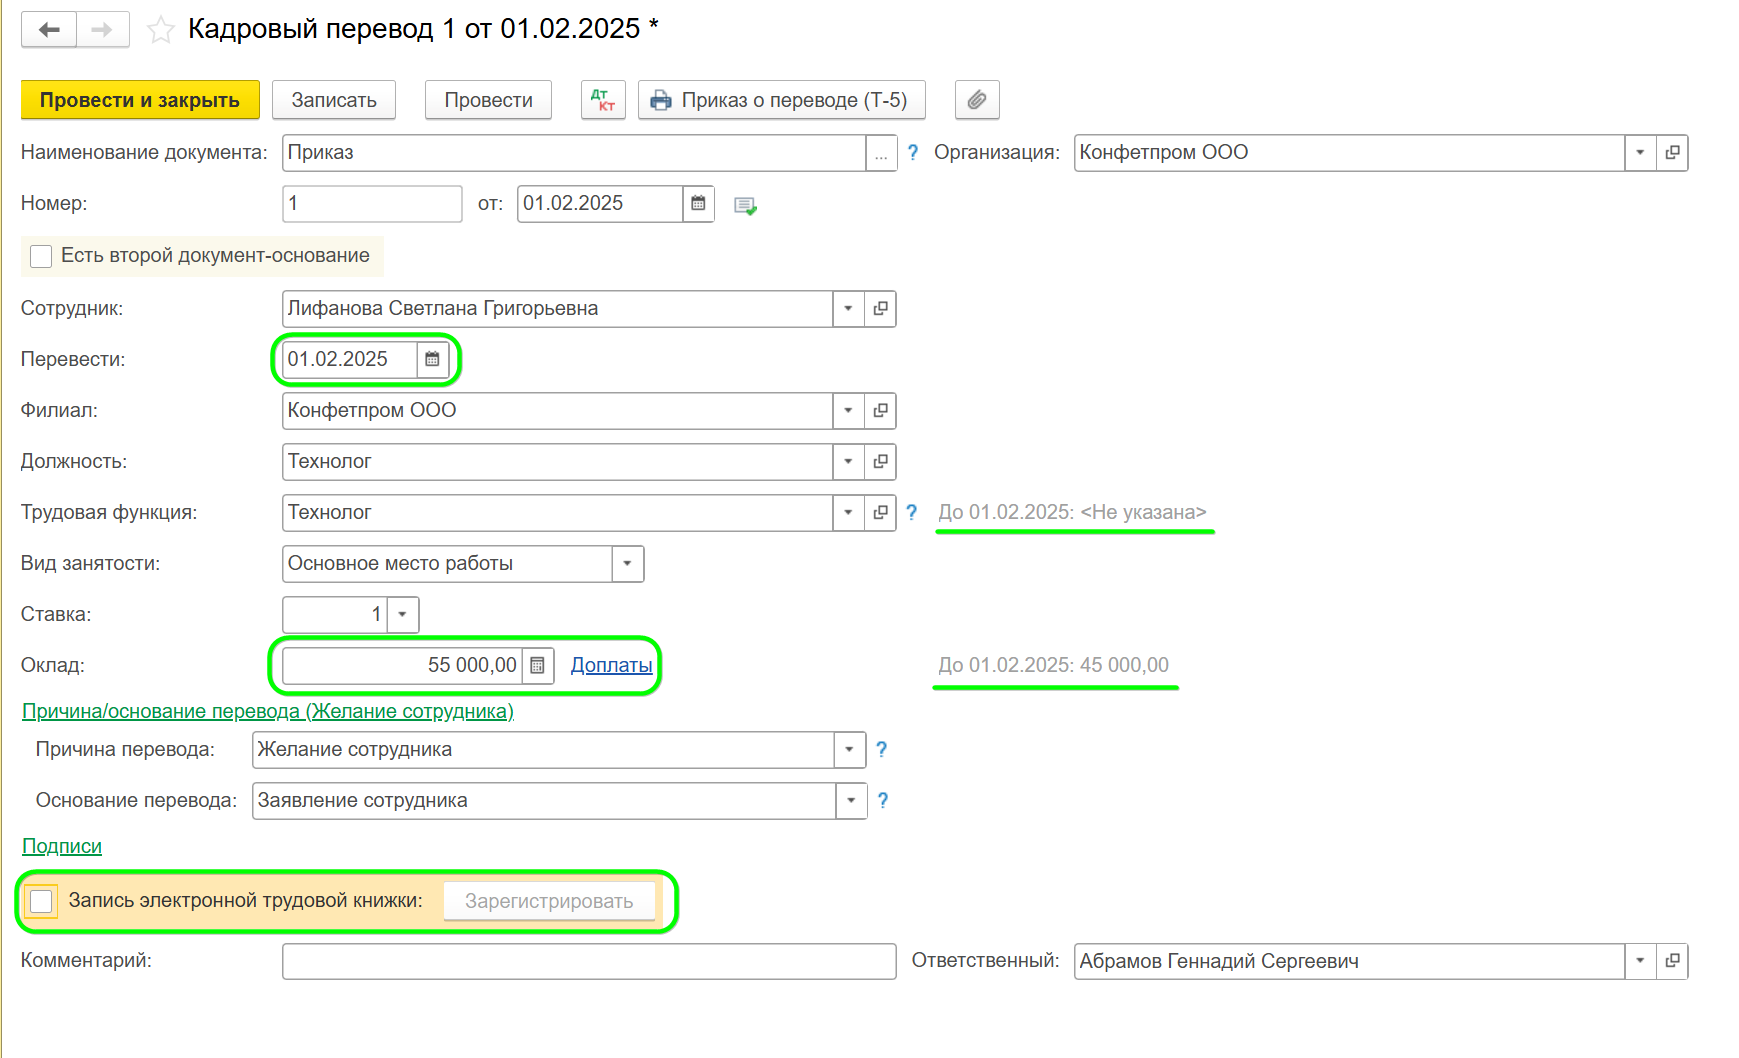
Task: Expand Вид занятости dropdown
Action: (x=627, y=564)
